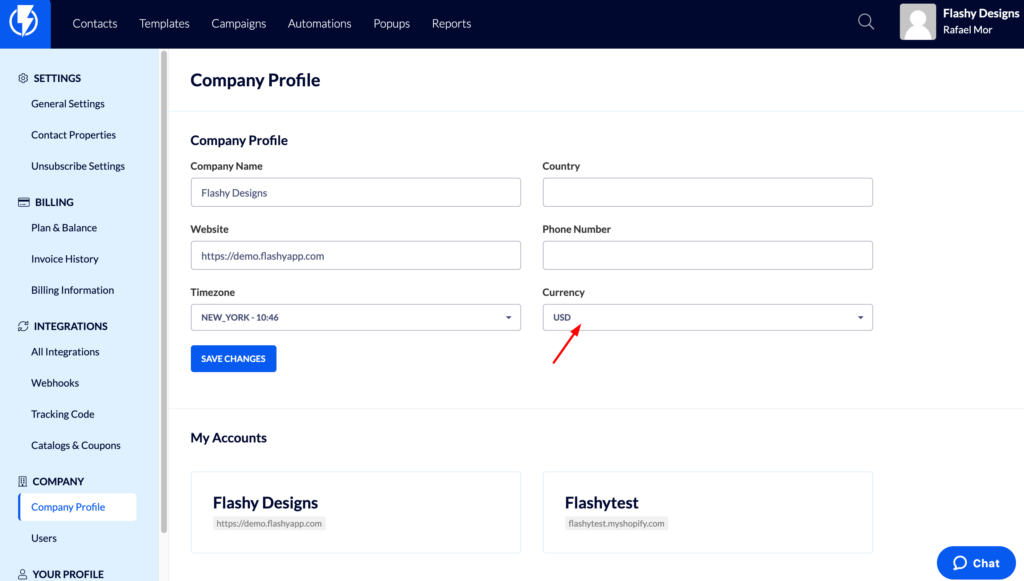
Task: Select the Flashy Designs account card
Action: click(x=355, y=512)
